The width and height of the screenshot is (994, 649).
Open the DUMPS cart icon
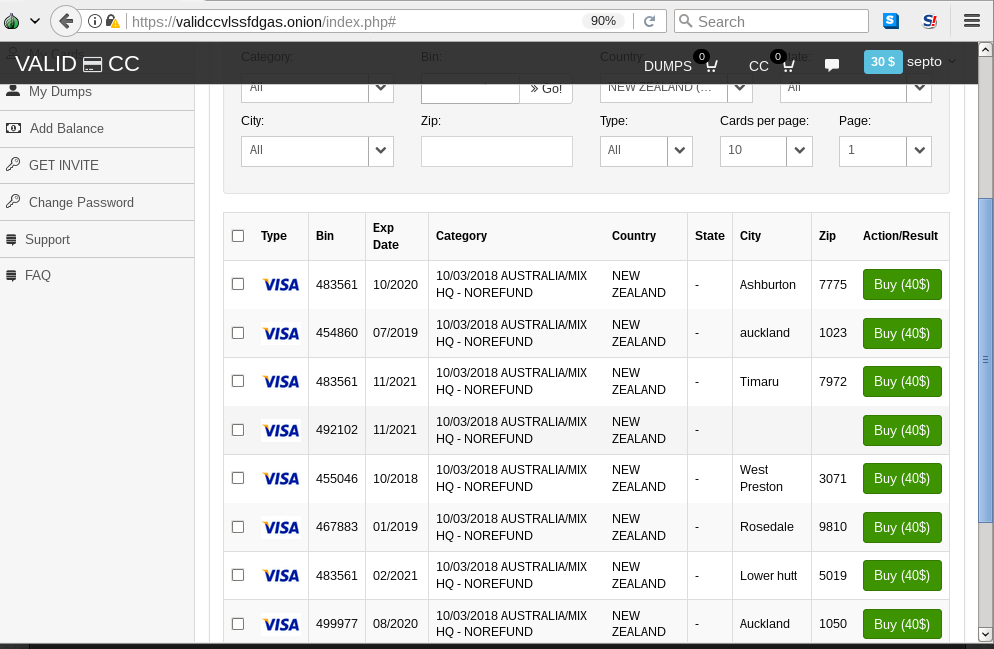pos(711,65)
